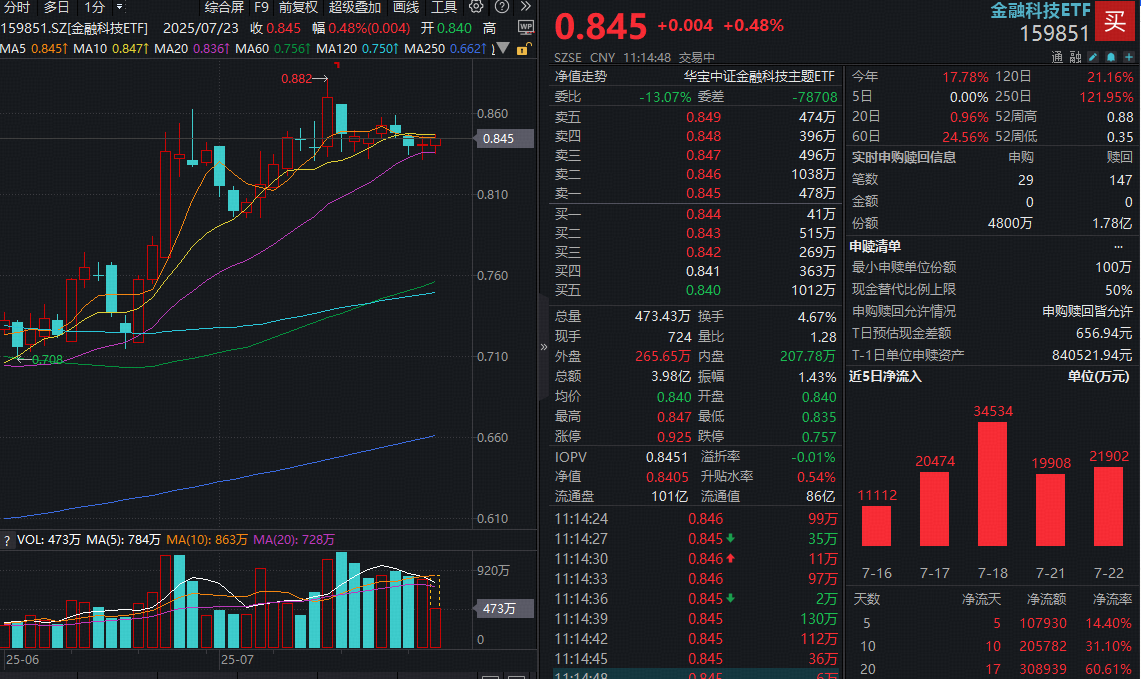Switch to the 分时 chart tab
The width and height of the screenshot is (1141, 679).
click(x=15, y=7)
